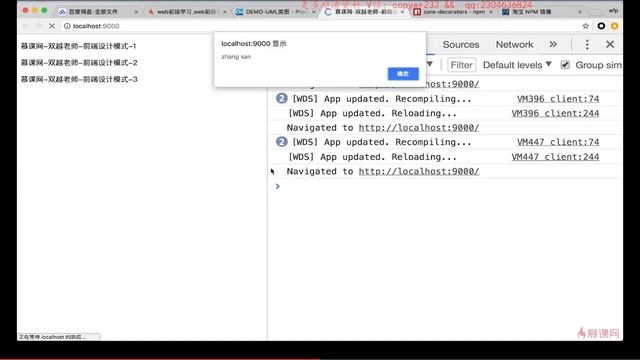The image size is (640, 360).
Task: Click the message count badge beside VM447 client:74
Action: pos(281,142)
